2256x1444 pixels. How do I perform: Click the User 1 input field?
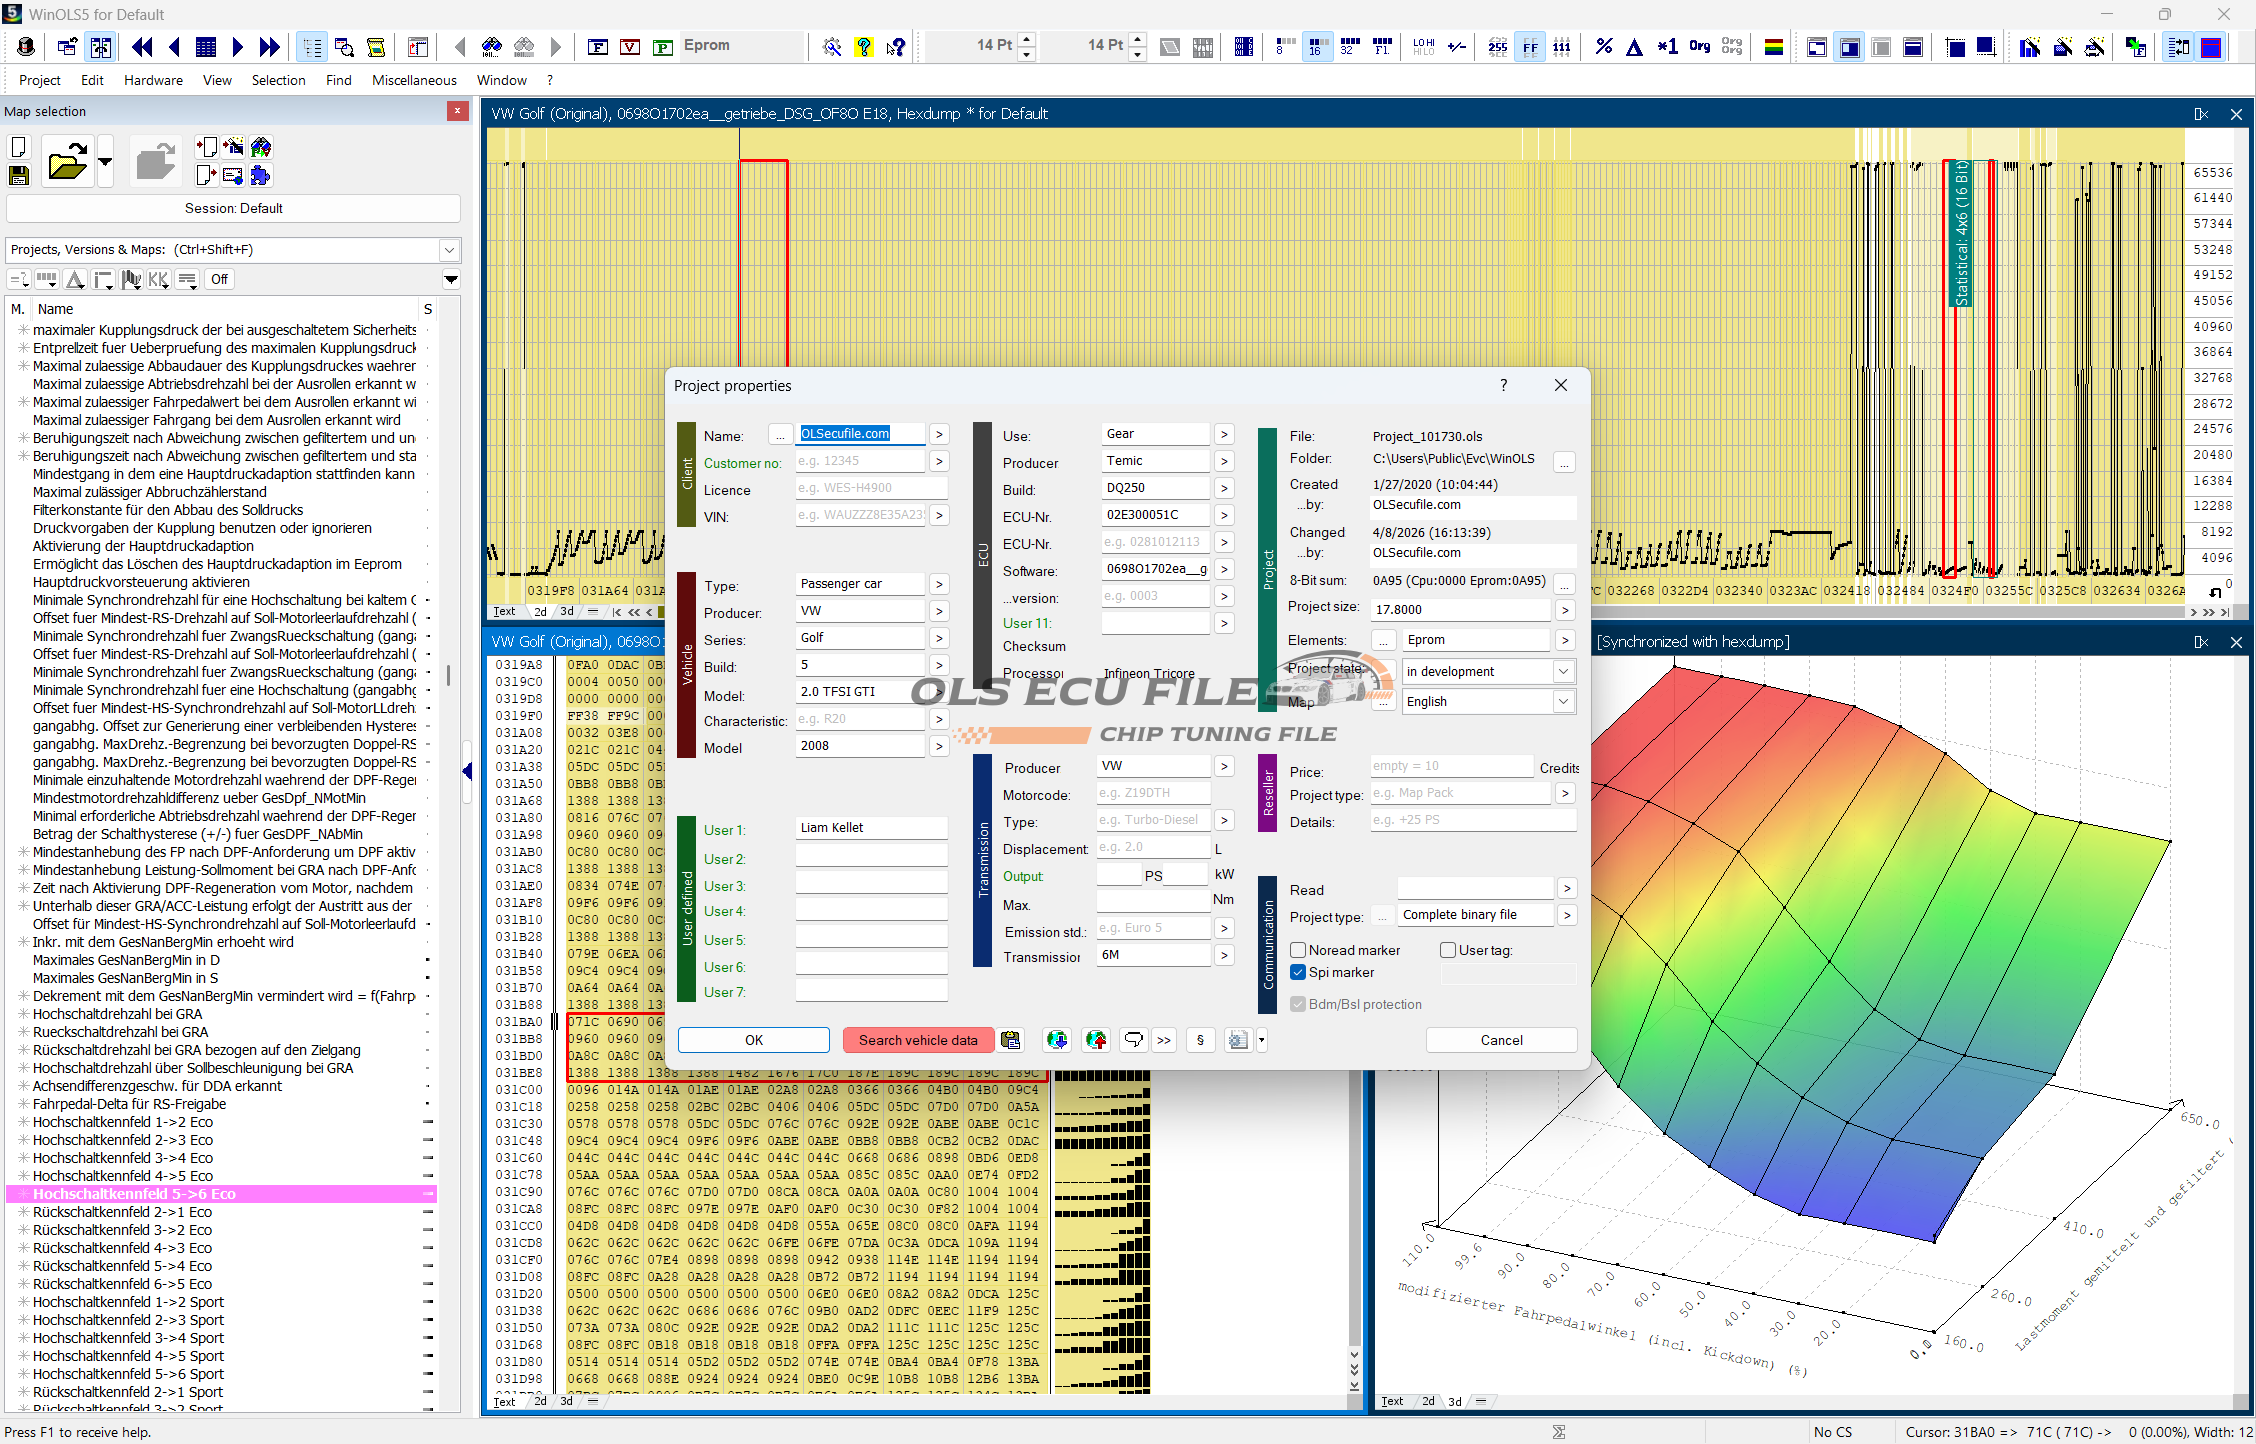coord(870,828)
